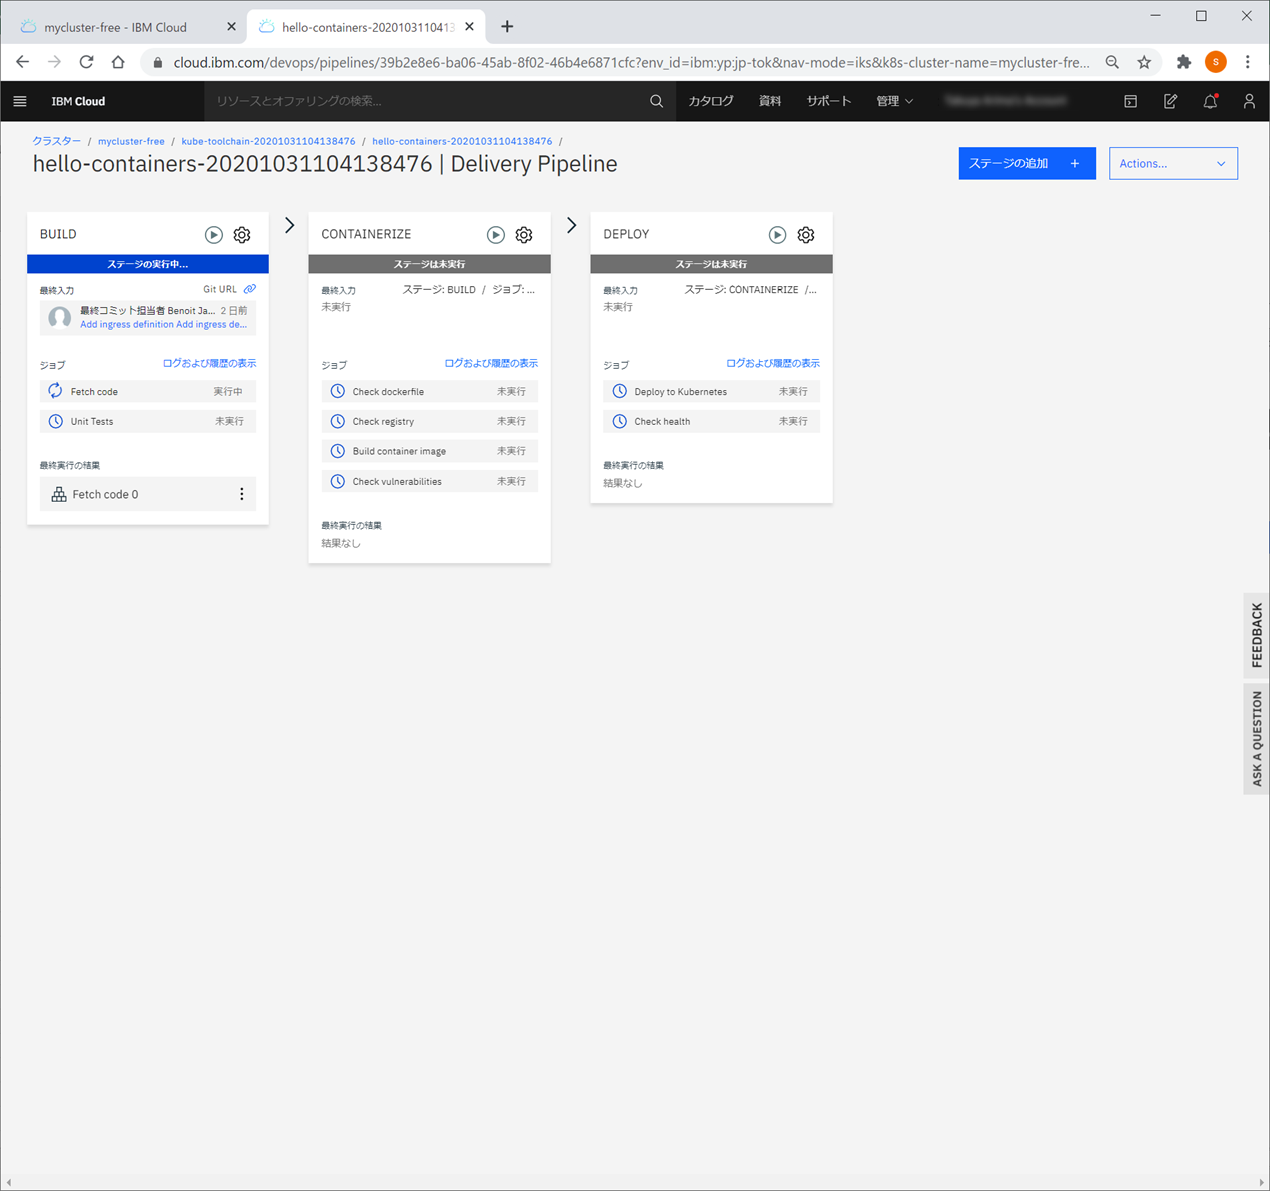Click the browser address bar
1270x1191 pixels.
pyautogui.click(x=631, y=62)
